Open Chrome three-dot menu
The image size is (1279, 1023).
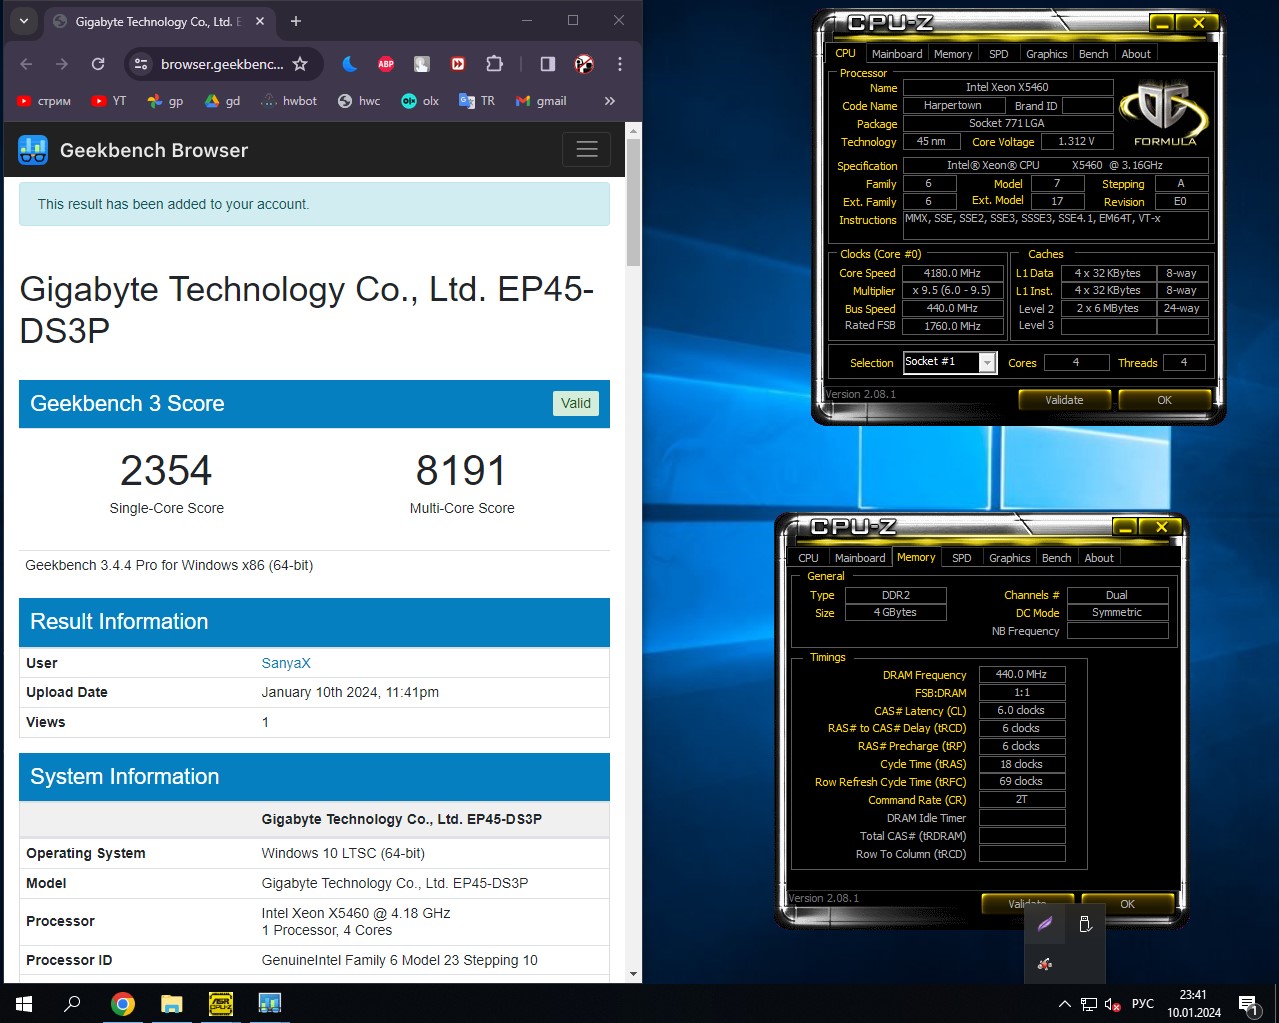[620, 64]
